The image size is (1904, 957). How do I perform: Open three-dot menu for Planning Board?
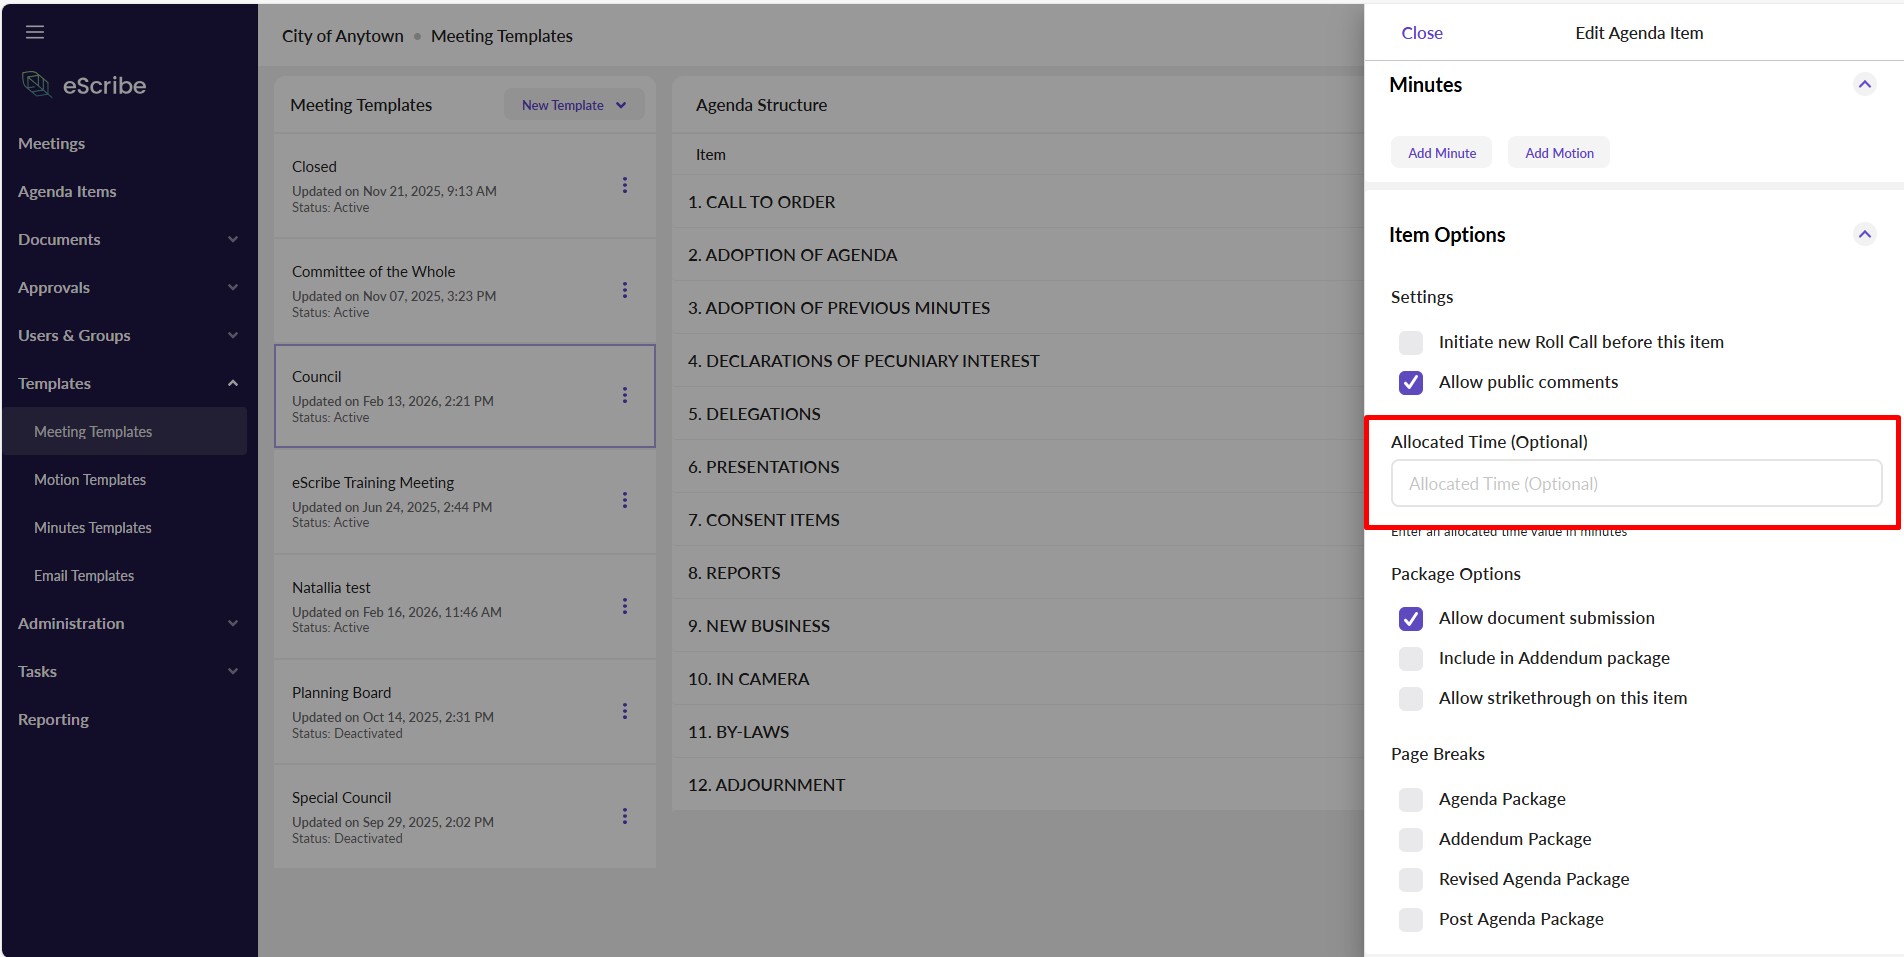[625, 711]
